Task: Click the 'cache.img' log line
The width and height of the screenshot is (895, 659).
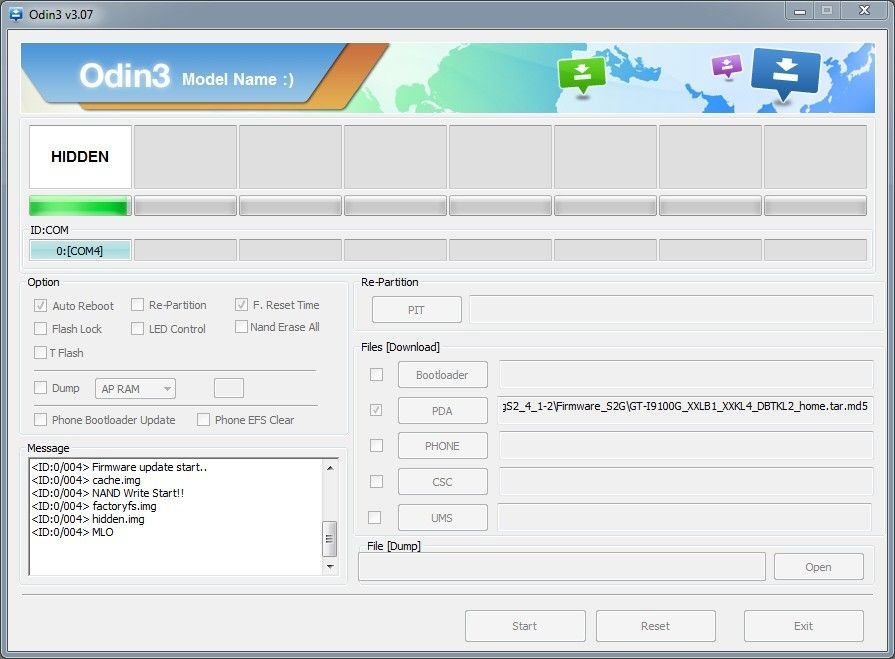Action: 86,480
